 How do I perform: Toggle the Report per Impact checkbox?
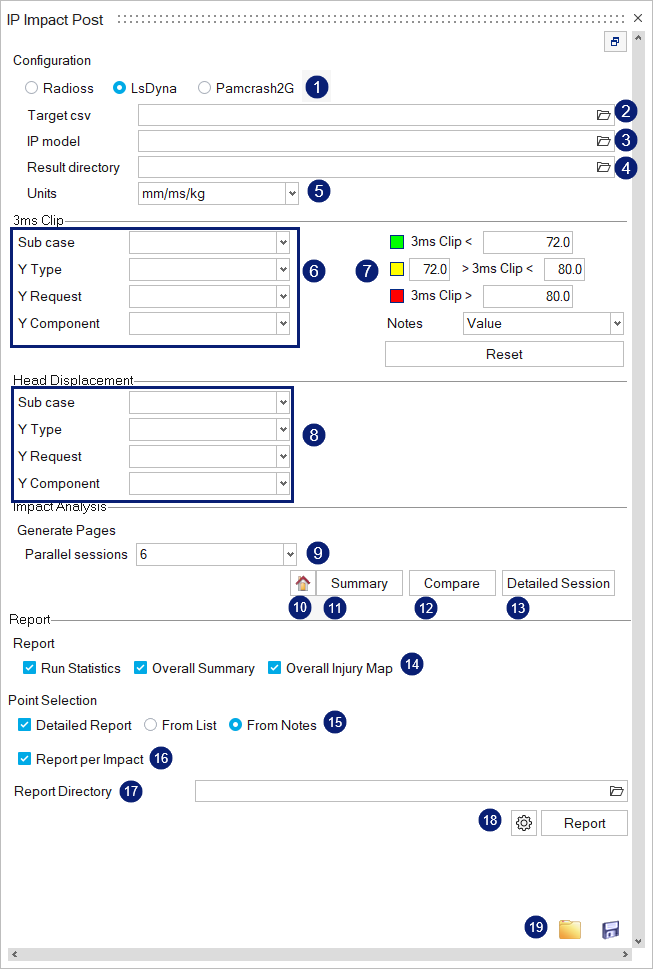(25, 759)
